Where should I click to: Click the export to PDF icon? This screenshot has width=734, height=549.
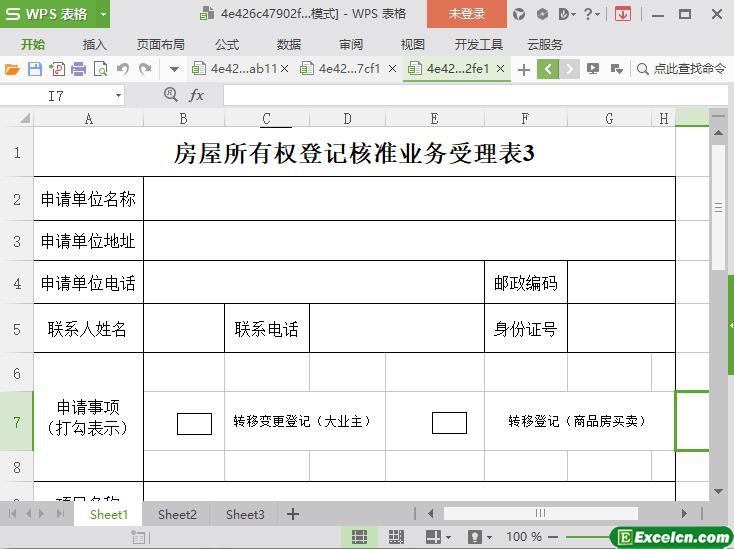click(x=57, y=69)
